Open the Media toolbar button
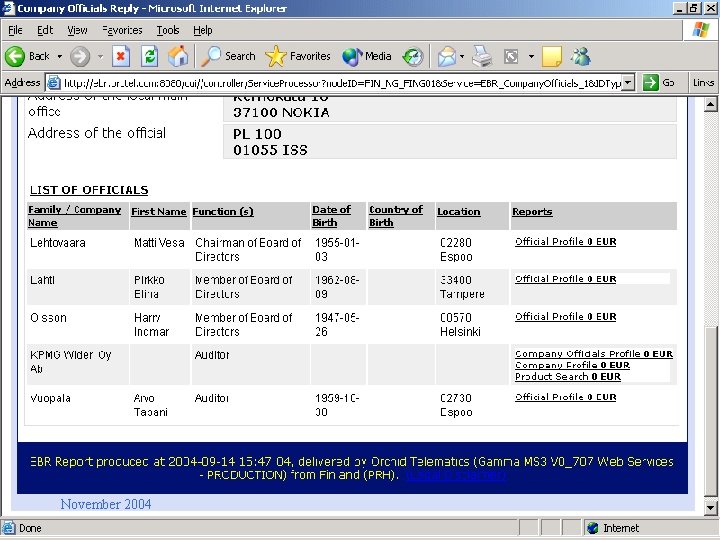720x540 pixels. click(x=367, y=56)
